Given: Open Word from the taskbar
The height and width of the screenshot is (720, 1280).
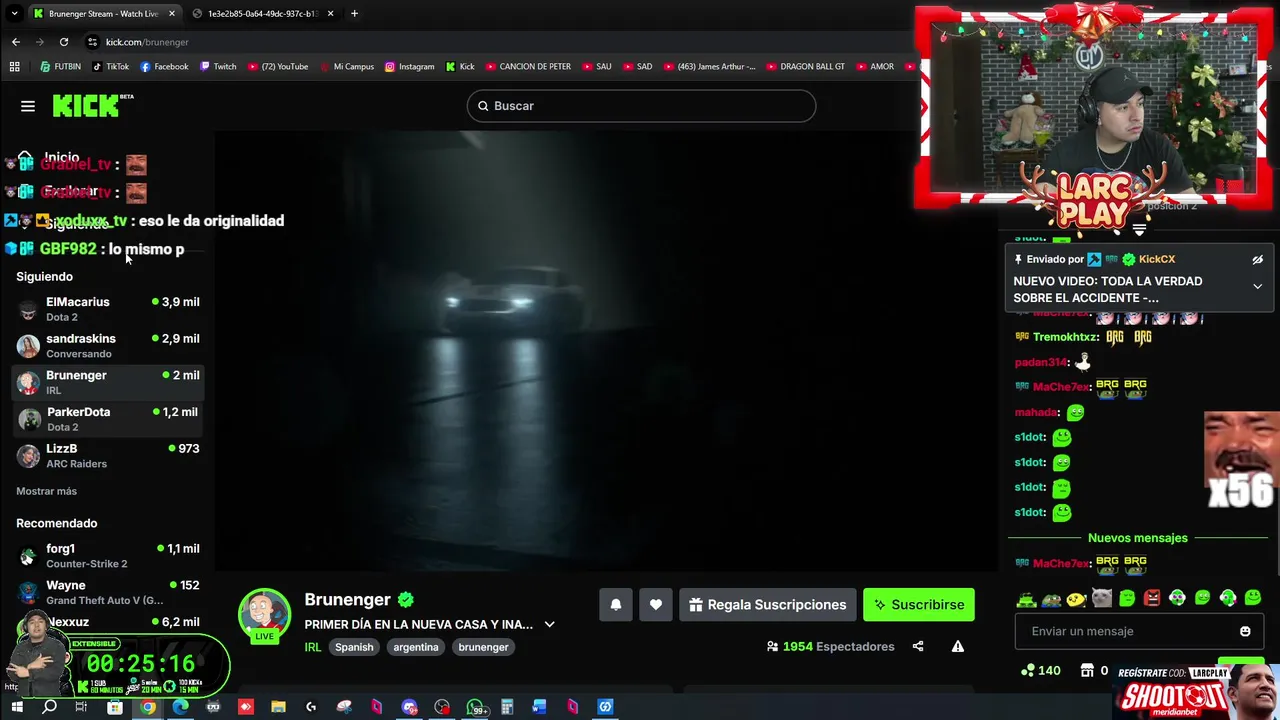Looking at the screenshot, I should point(540,707).
